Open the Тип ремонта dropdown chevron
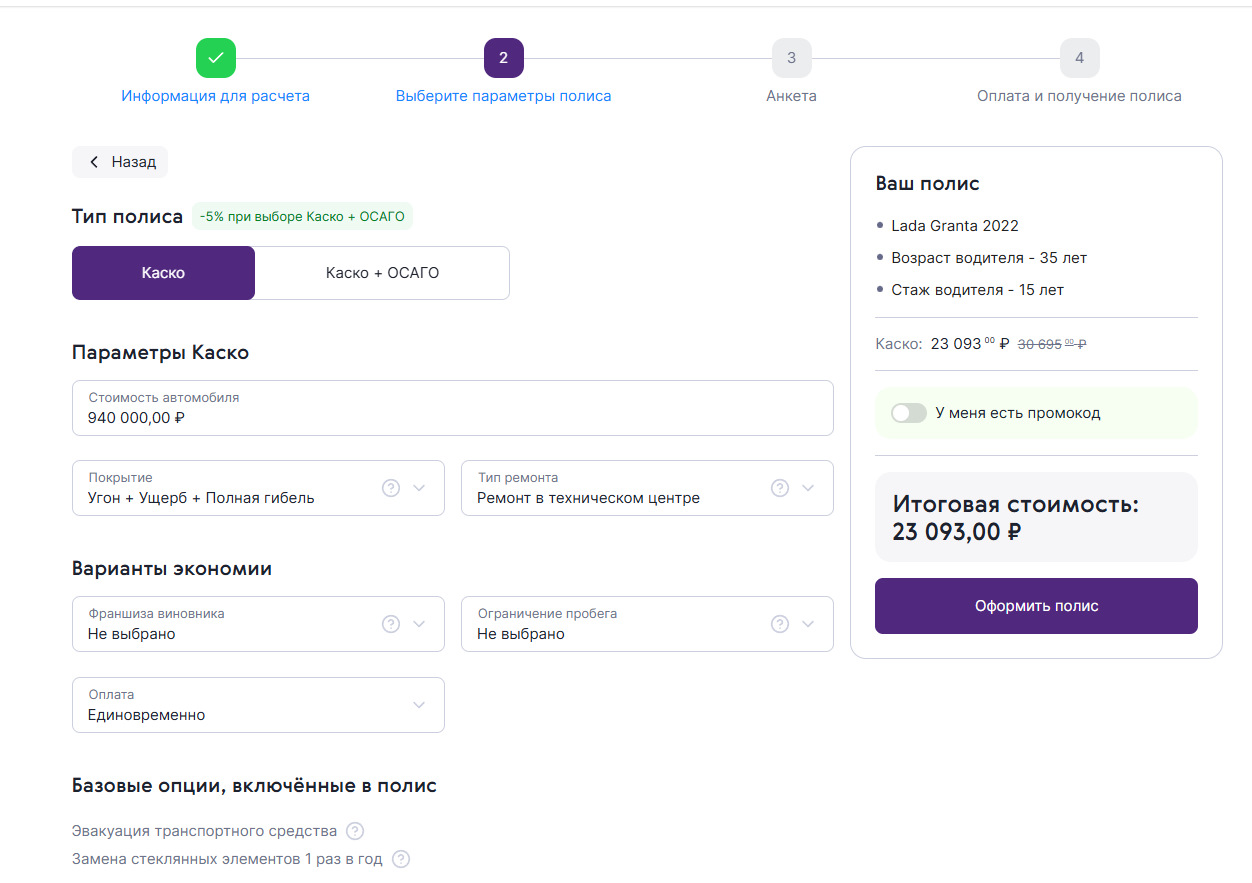Viewport: 1252px width, 883px height. tap(808, 488)
